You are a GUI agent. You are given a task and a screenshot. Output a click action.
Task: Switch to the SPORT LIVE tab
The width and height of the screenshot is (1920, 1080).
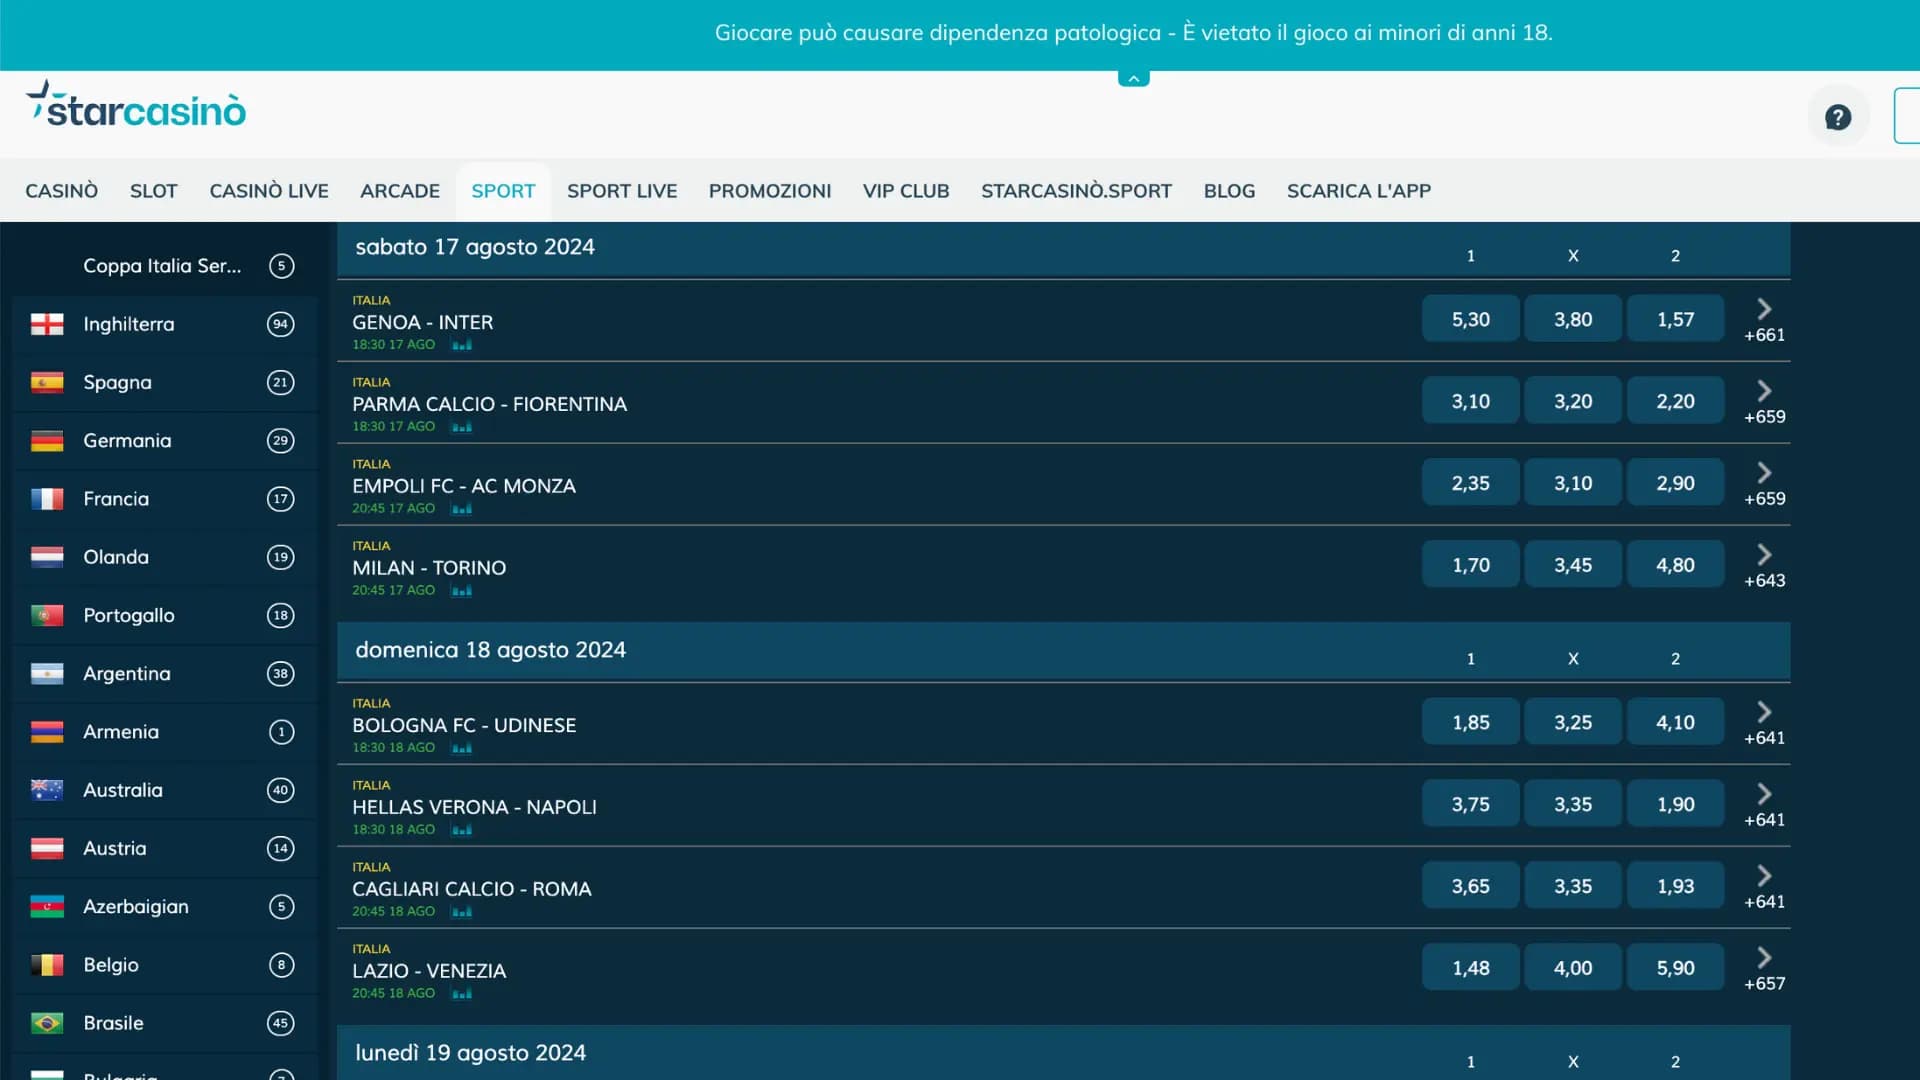[622, 191]
